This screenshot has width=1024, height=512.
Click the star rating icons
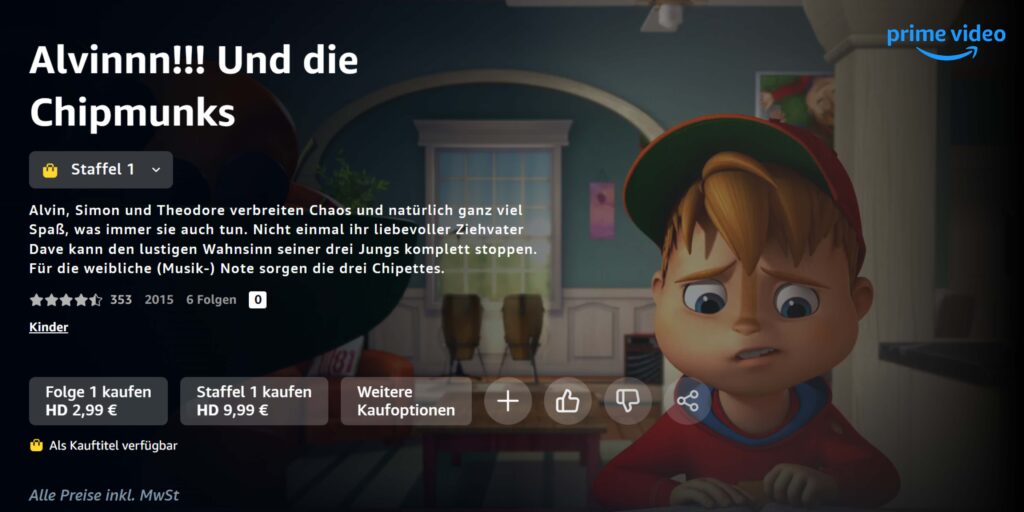tap(65, 300)
